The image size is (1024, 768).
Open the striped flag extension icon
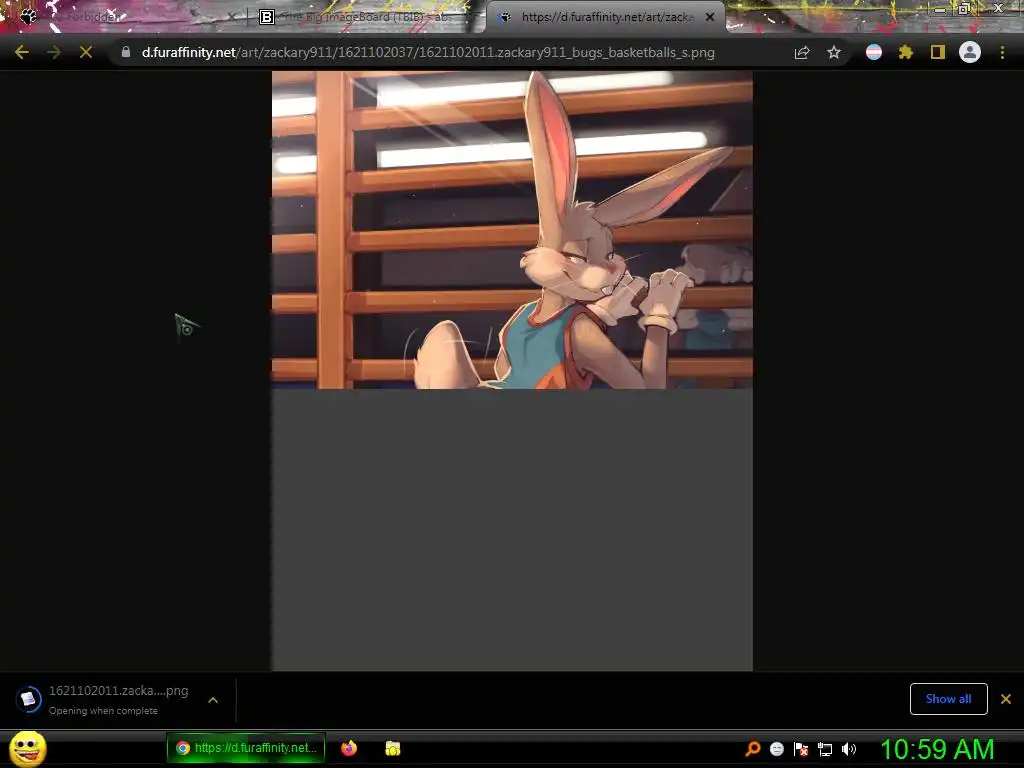[x=874, y=52]
